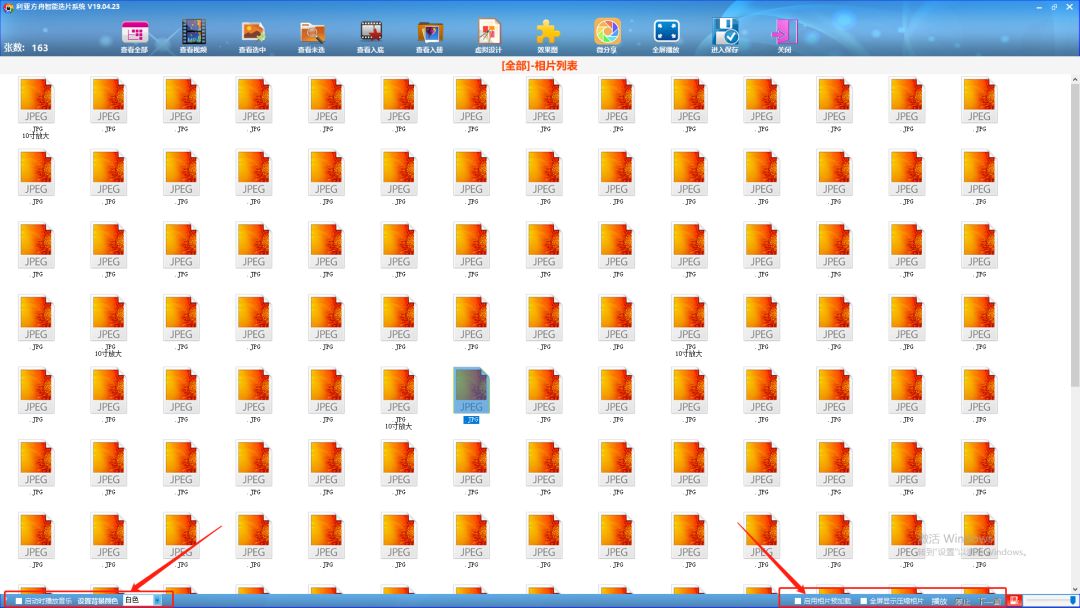Click the 关闭 exit door icon
The image size is (1080, 608).
pos(784,36)
